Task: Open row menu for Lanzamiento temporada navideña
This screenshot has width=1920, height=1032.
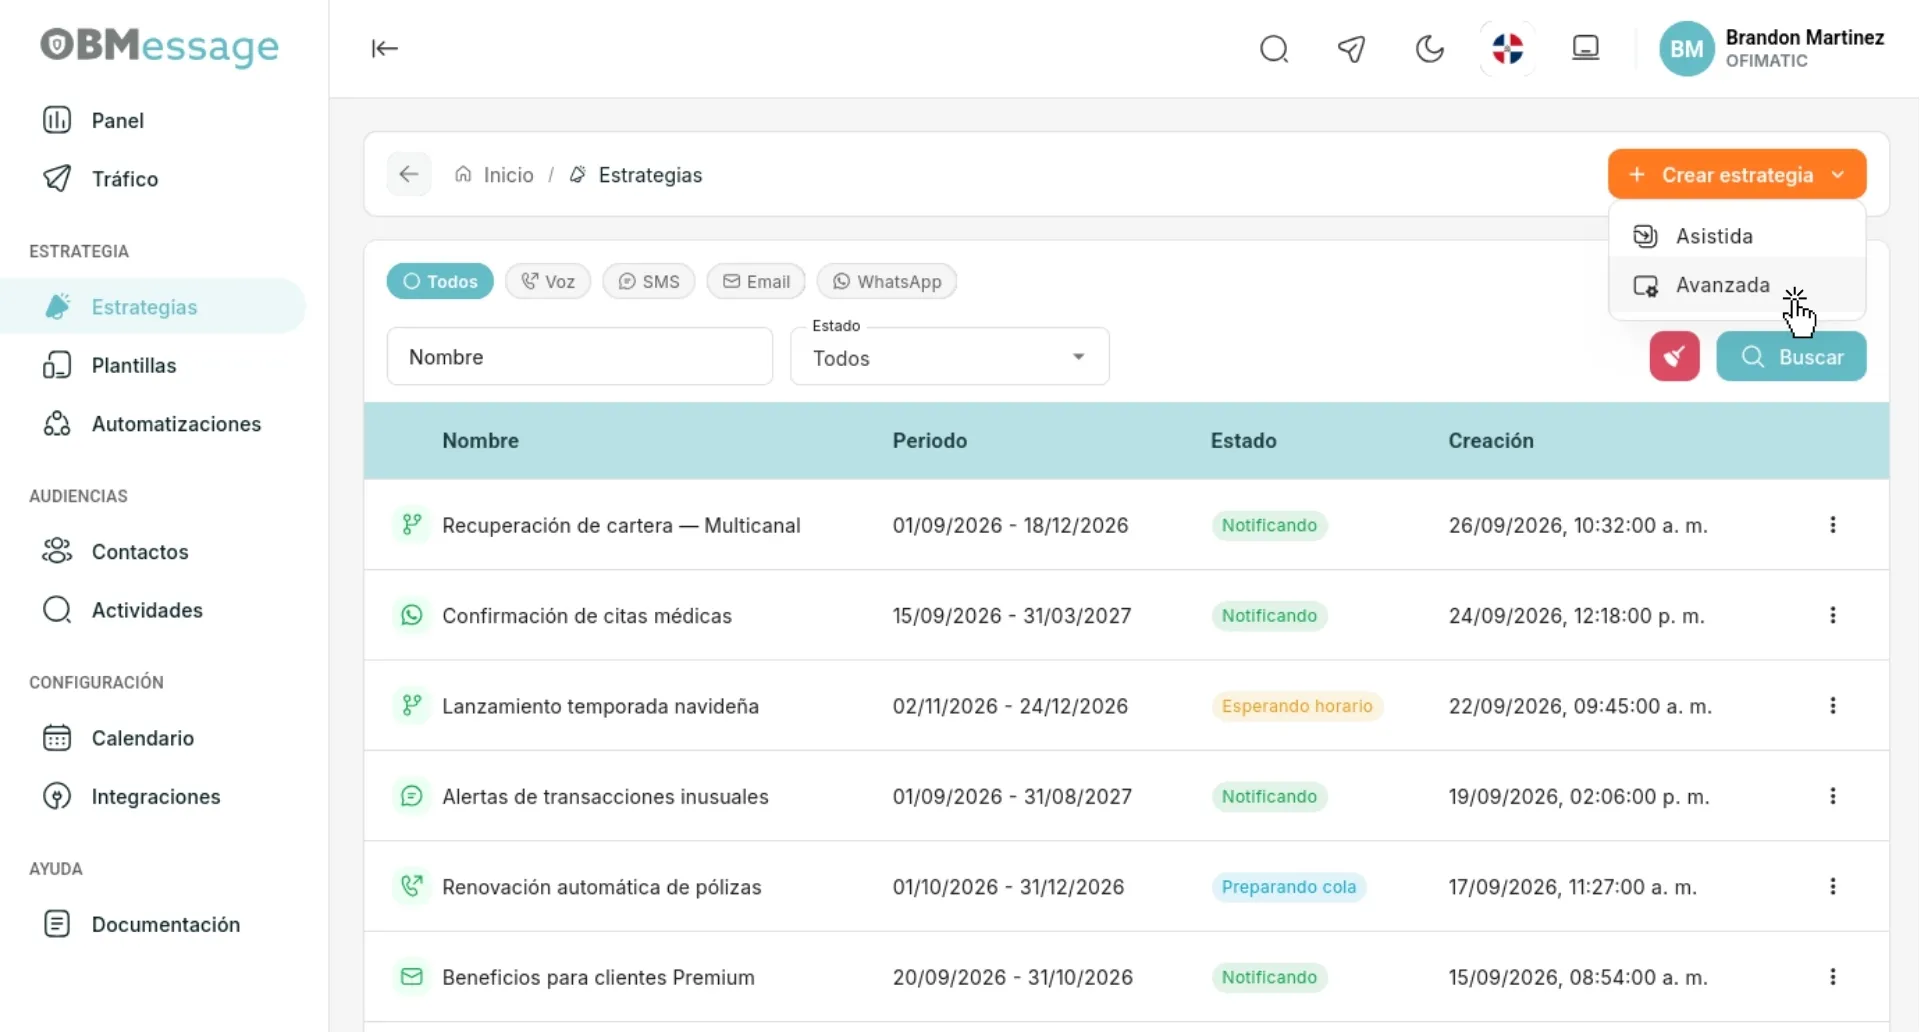Action: pyautogui.click(x=1833, y=706)
